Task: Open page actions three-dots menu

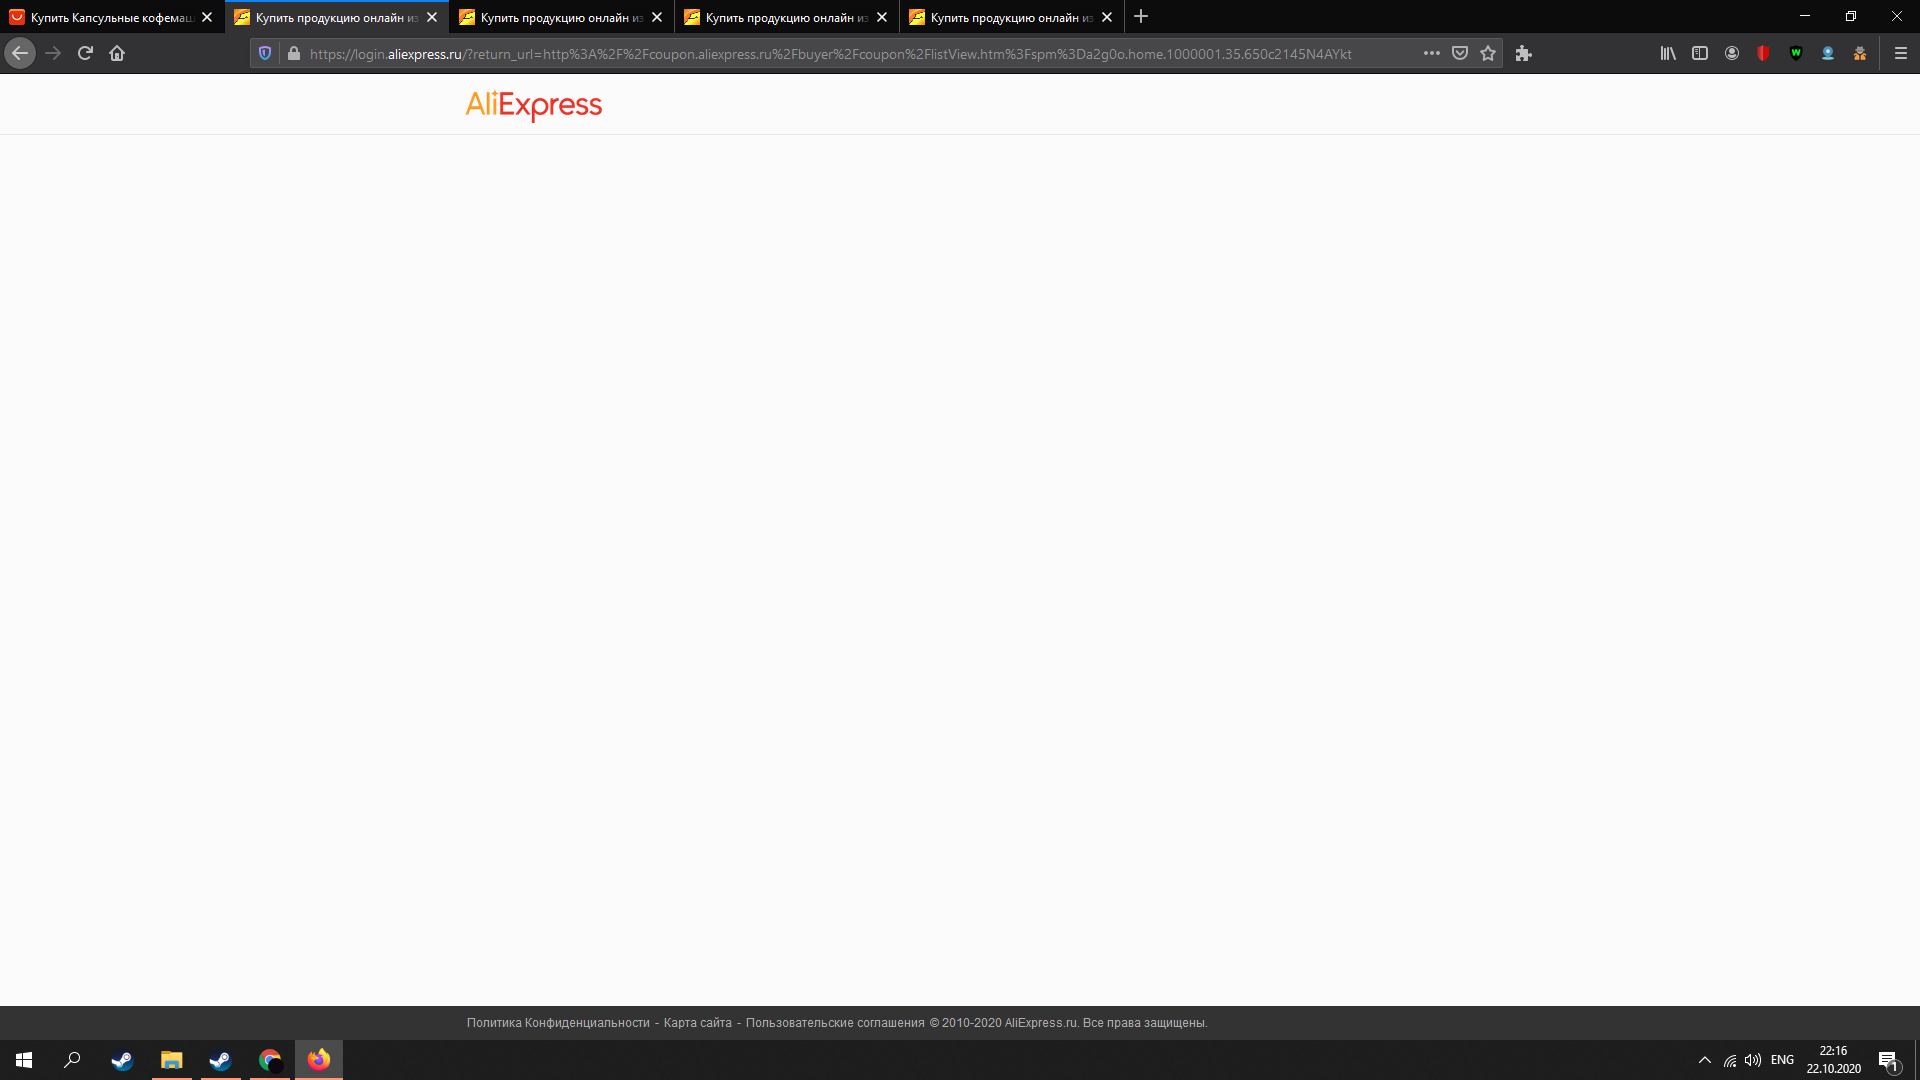Action: pos(1432,53)
